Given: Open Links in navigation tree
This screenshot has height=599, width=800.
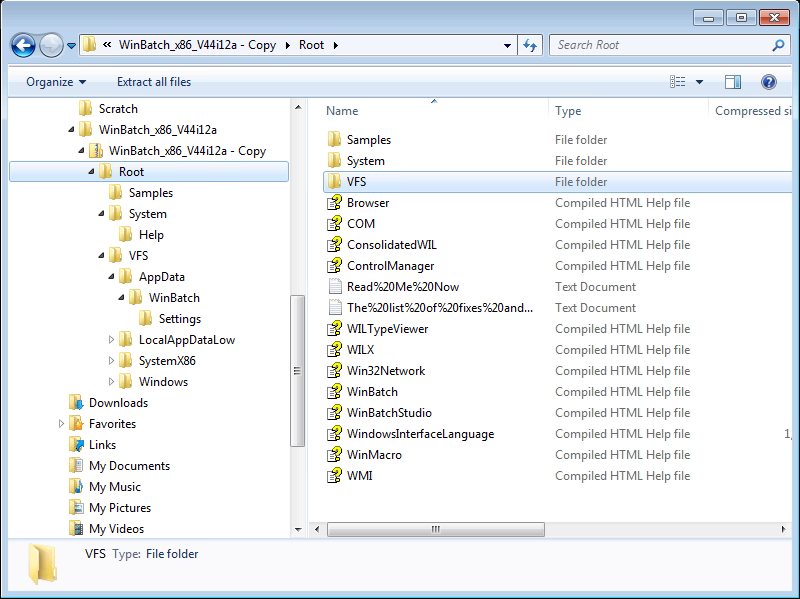Looking at the screenshot, I should tap(92, 445).
